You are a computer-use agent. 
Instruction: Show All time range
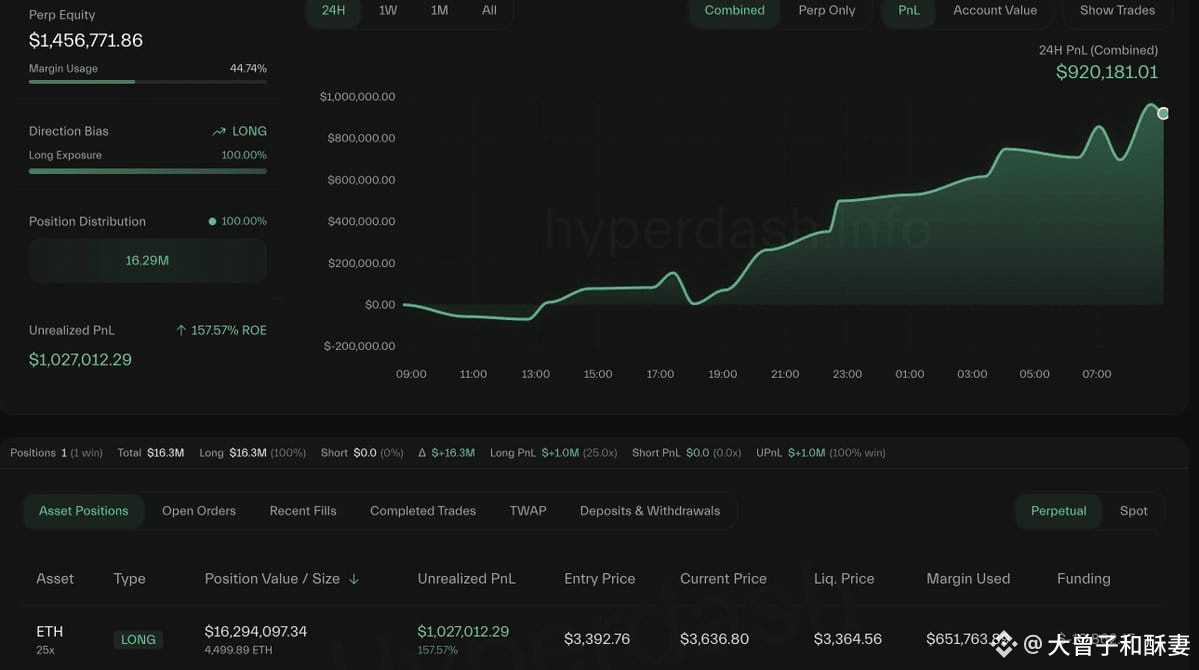tap(489, 11)
